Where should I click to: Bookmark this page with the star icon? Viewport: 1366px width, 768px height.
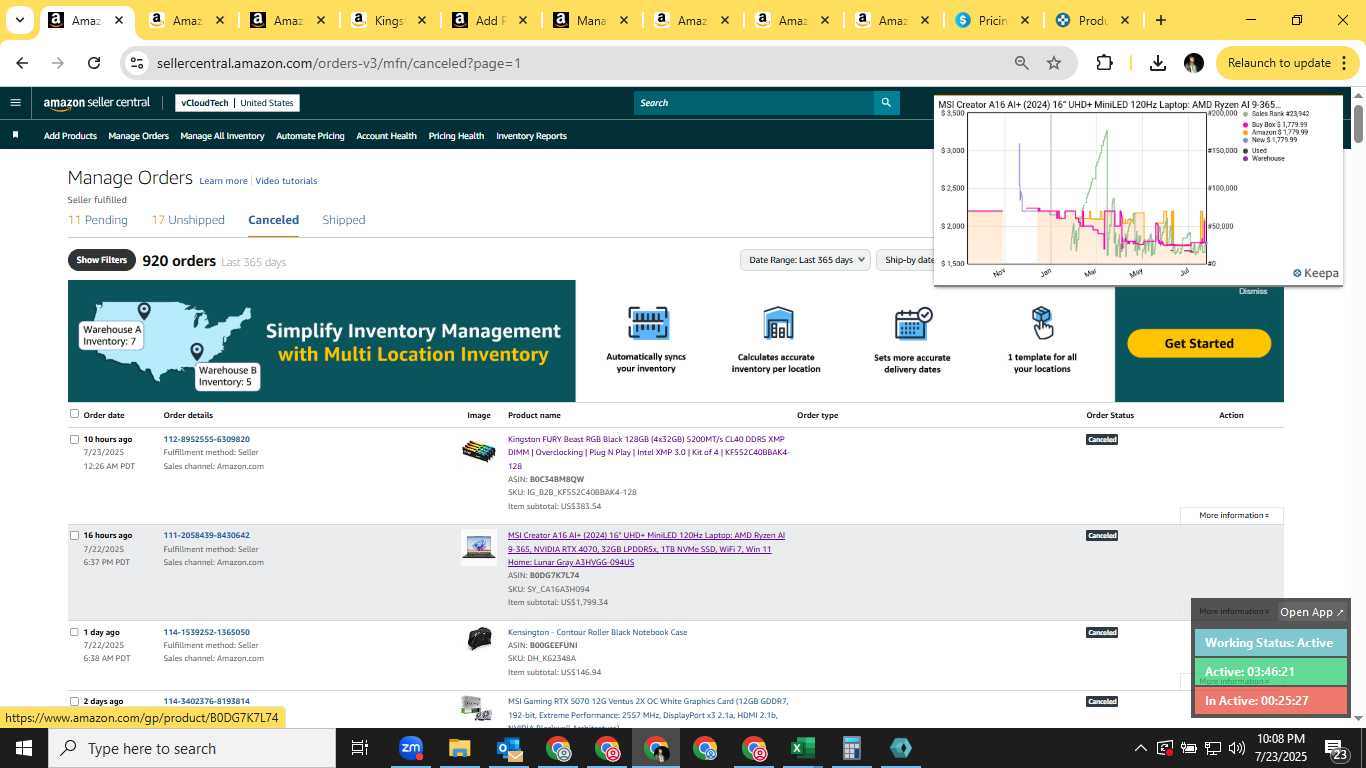(1054, 63)
